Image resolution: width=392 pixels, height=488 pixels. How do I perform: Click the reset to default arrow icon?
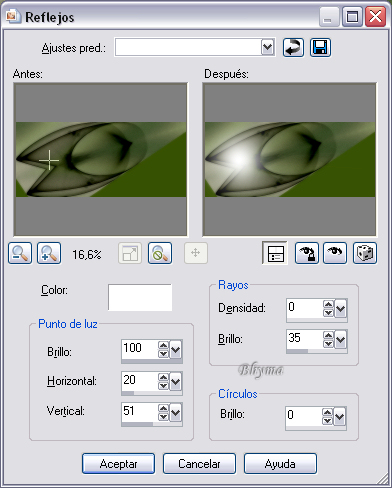tap(293, 48)
